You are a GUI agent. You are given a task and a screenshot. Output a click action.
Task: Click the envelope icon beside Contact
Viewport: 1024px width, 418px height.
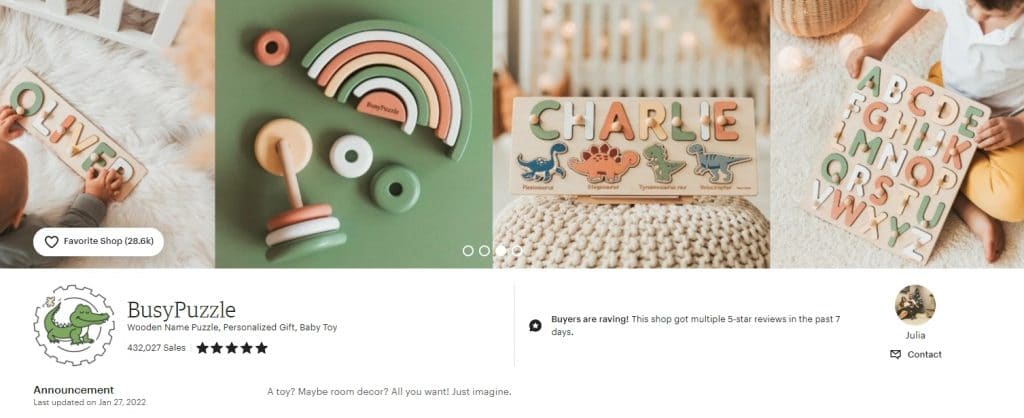click(895, 355)
